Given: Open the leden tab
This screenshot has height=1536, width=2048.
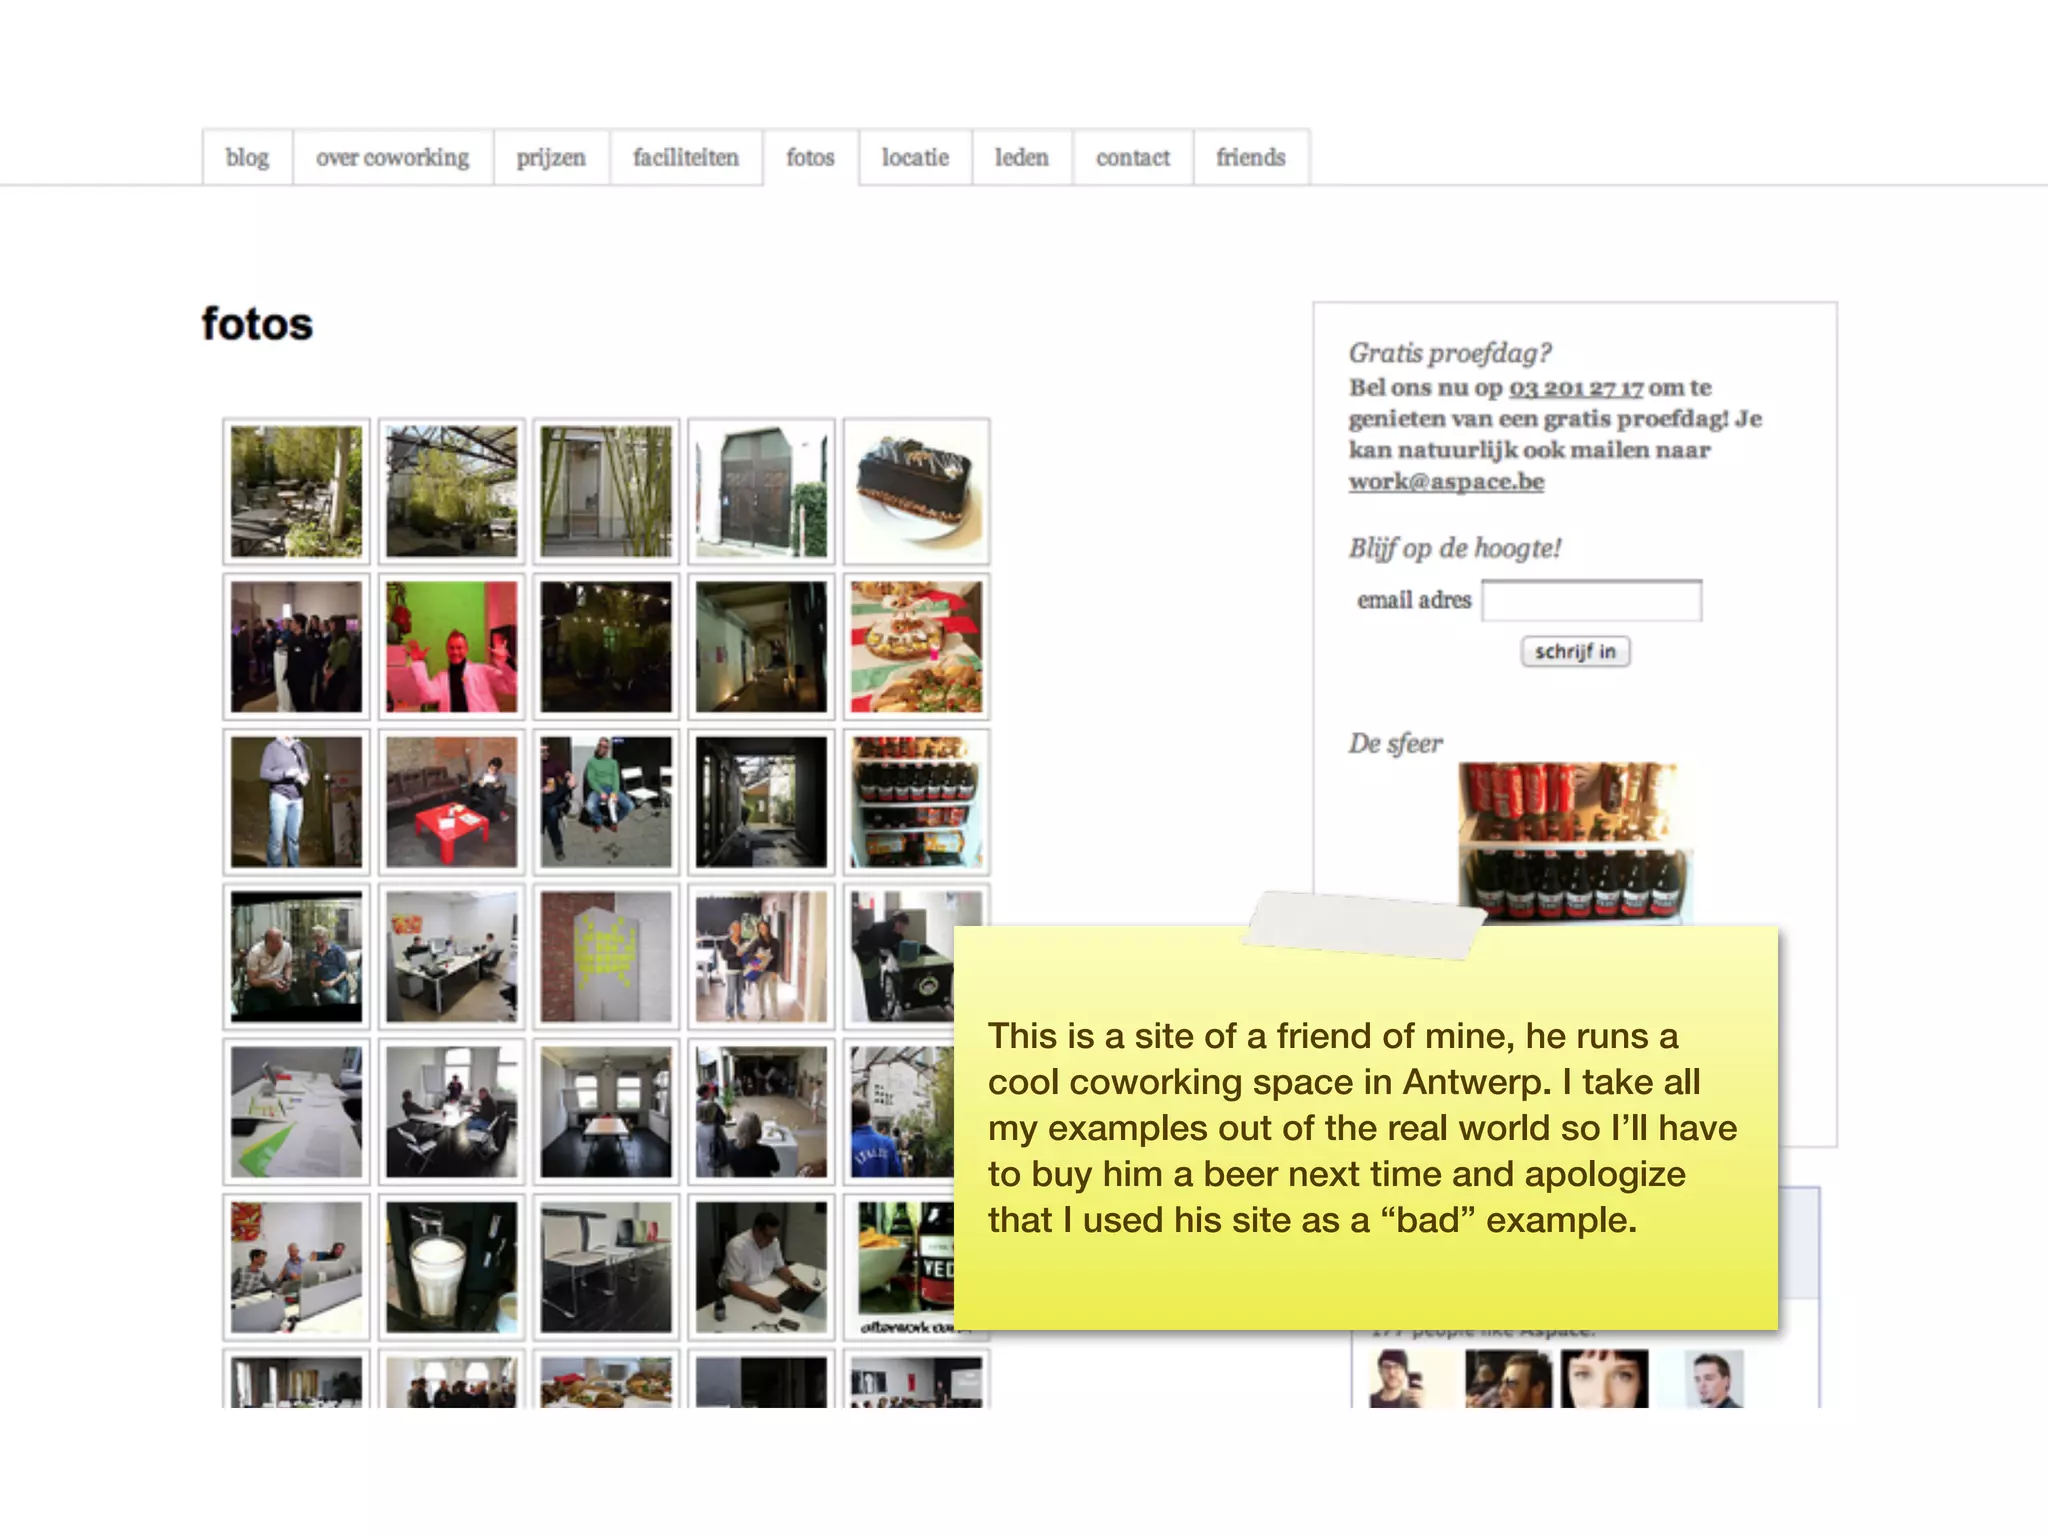Looking at the screenshot, I should click(1021, 158).
